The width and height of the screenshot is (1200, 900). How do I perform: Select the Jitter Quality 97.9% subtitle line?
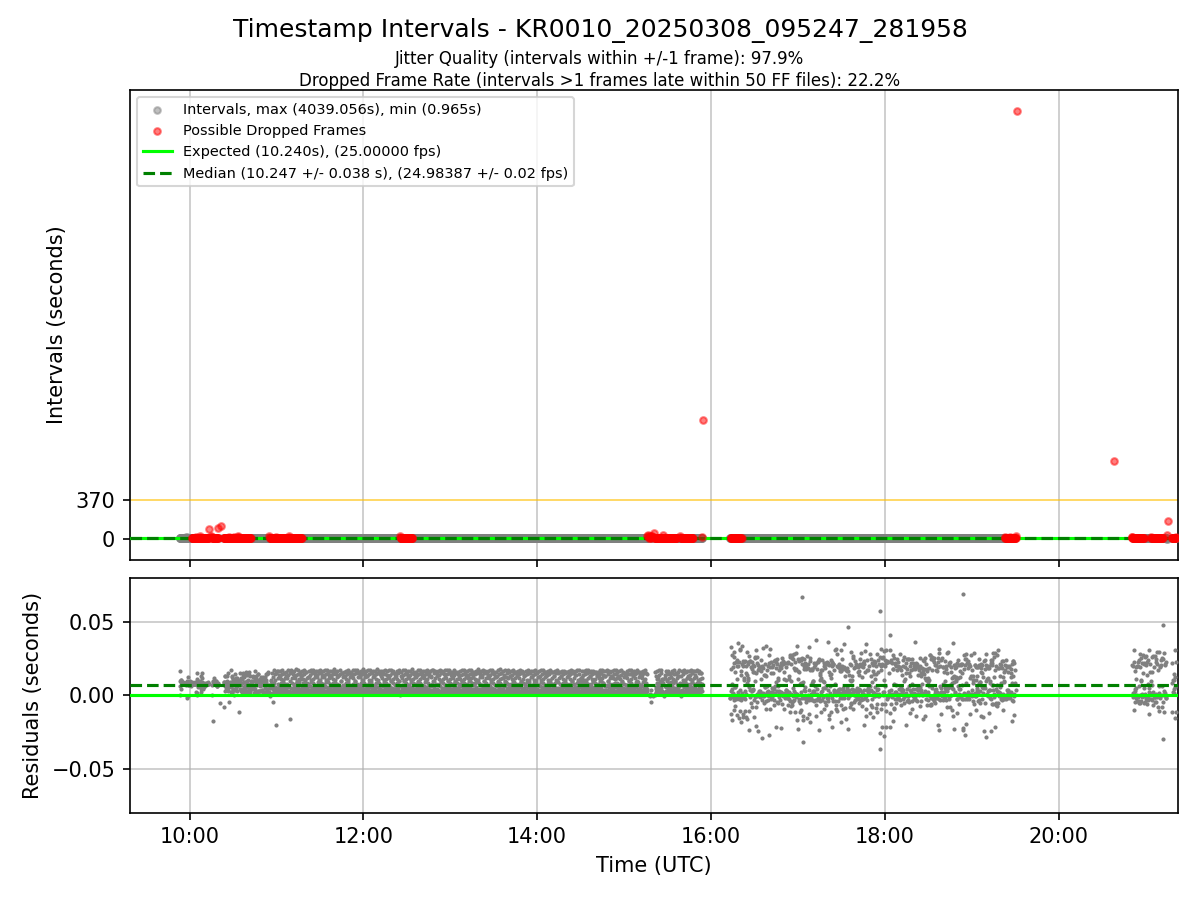(599, 58)
